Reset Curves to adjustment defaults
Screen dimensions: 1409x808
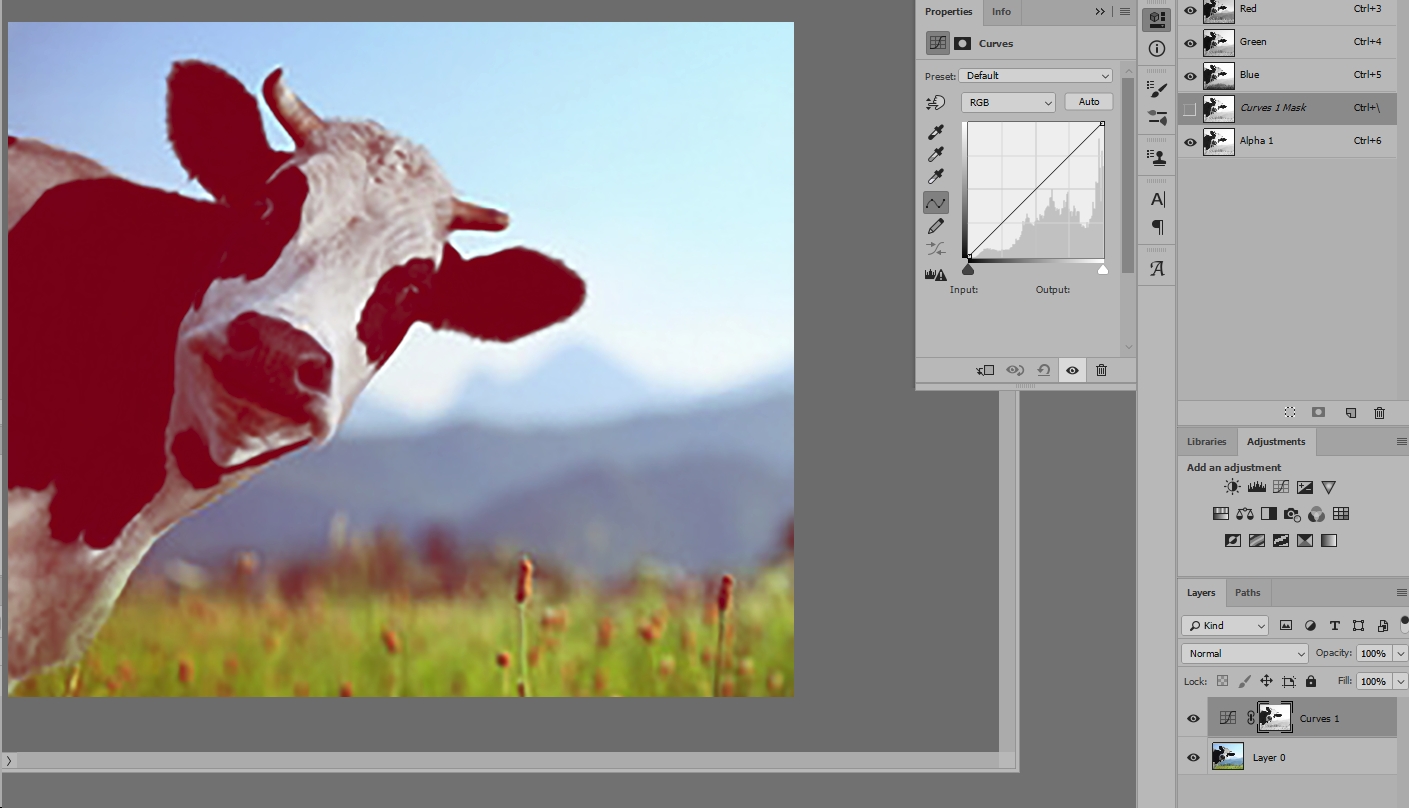(1043, 370)
